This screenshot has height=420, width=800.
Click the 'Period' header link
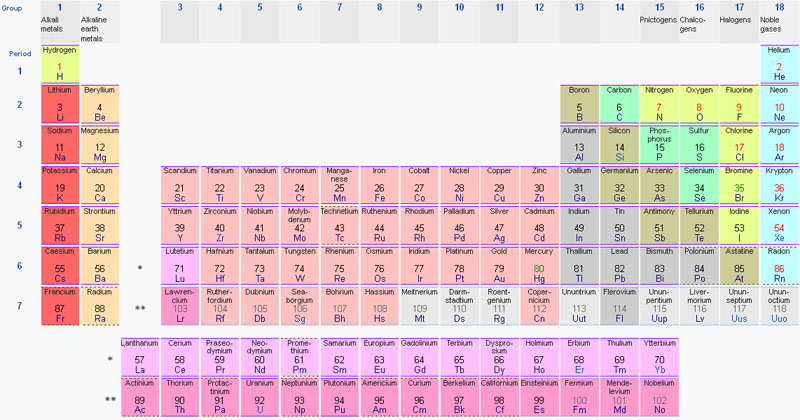20,54
